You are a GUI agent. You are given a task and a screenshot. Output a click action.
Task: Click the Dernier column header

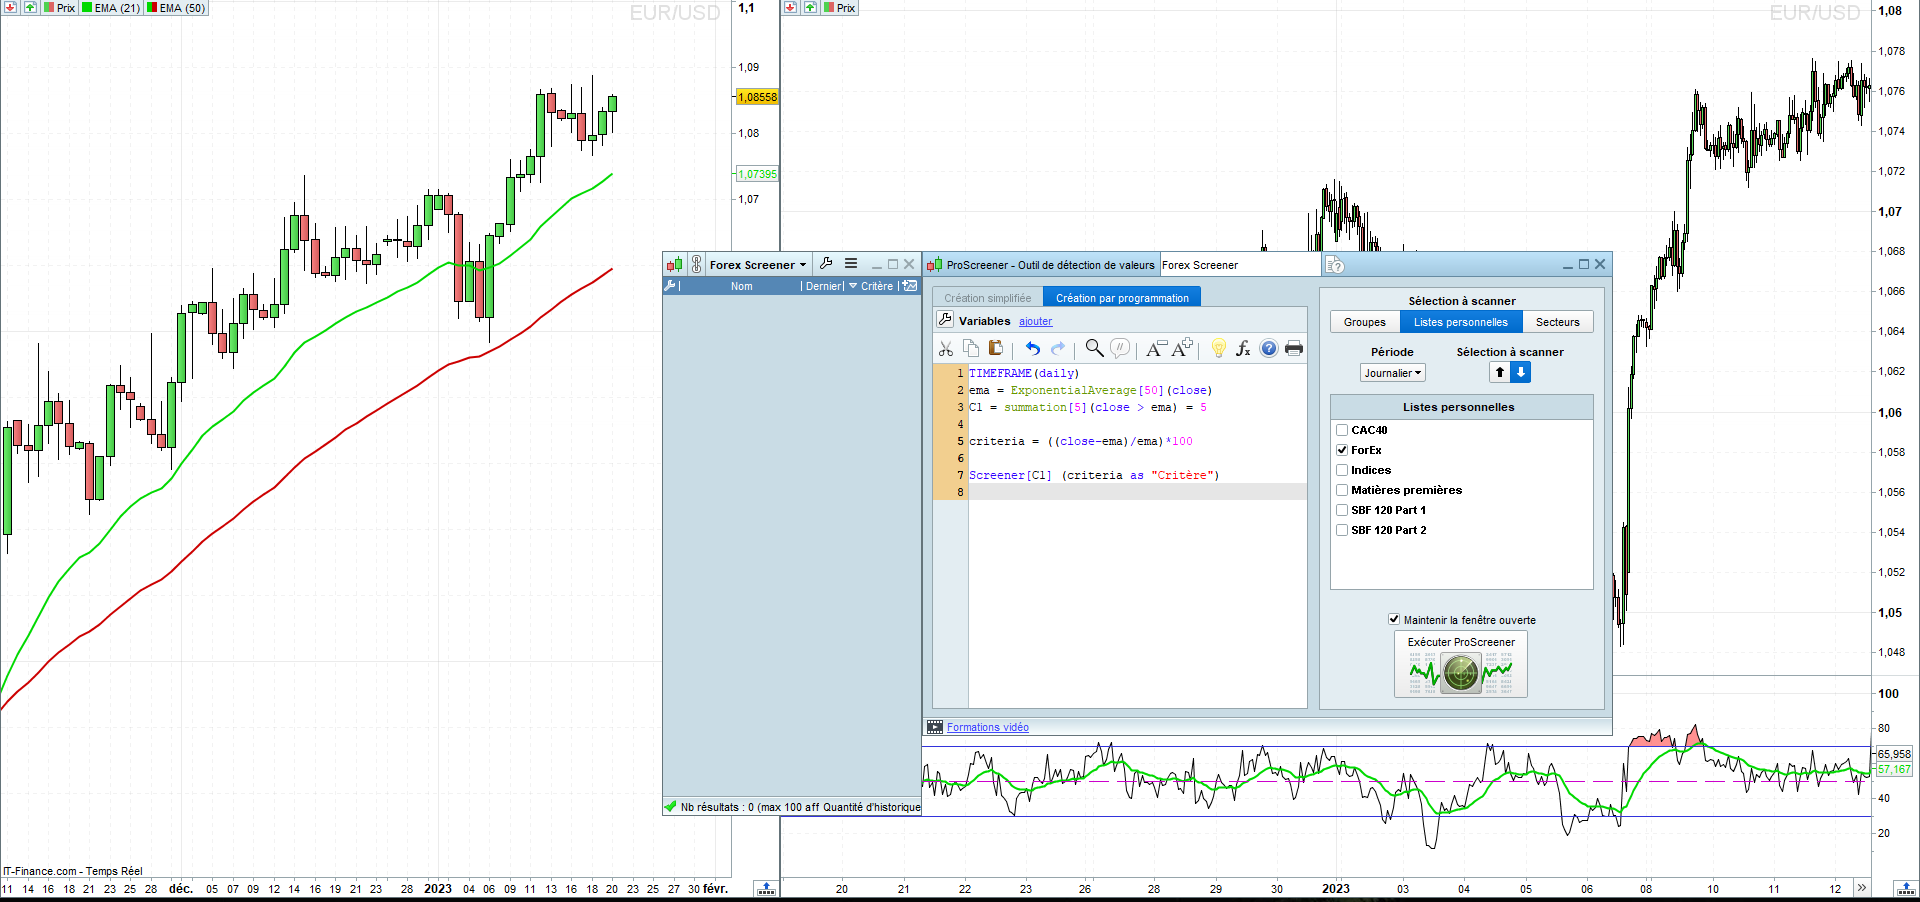point(824,286)
